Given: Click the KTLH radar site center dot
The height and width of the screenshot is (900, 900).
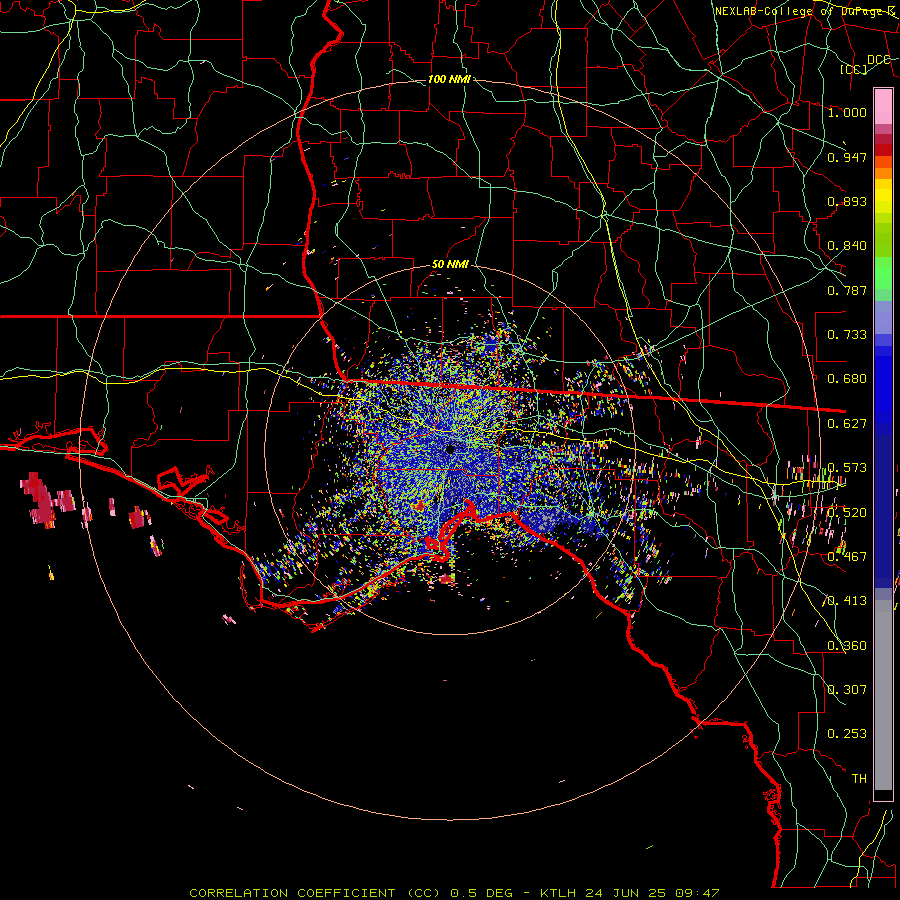Looking at the screenshot, I should (450, 449).
